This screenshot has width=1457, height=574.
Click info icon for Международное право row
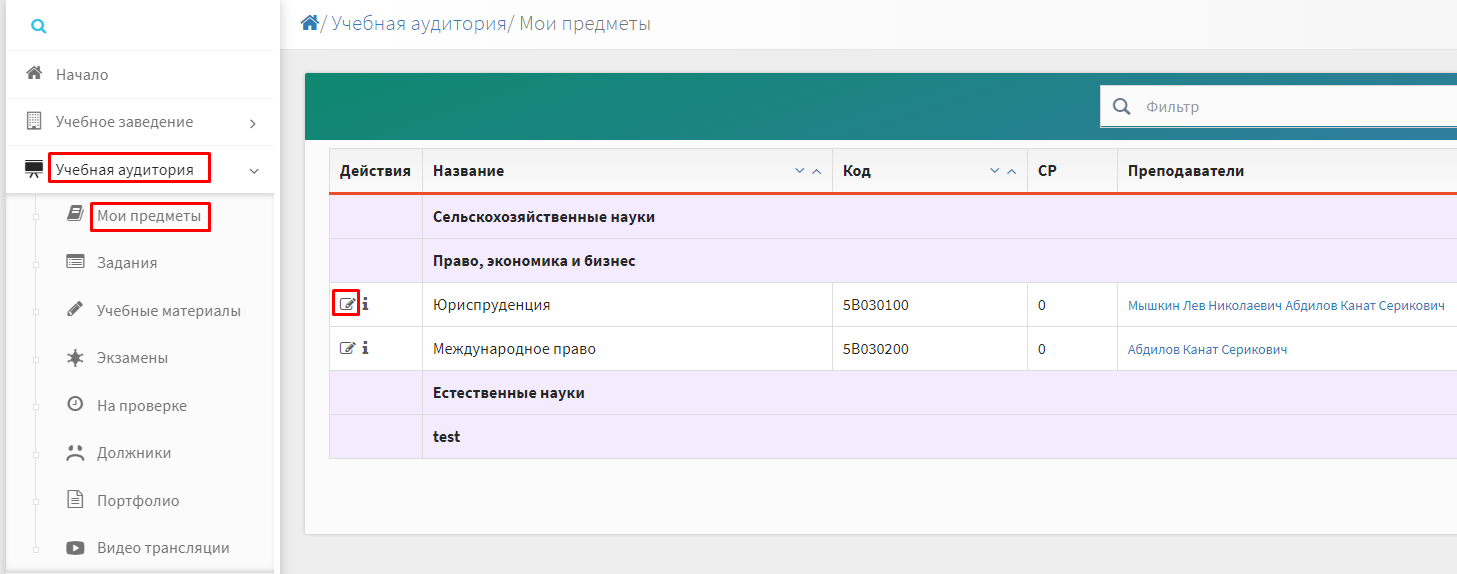[x=365, y=348]
